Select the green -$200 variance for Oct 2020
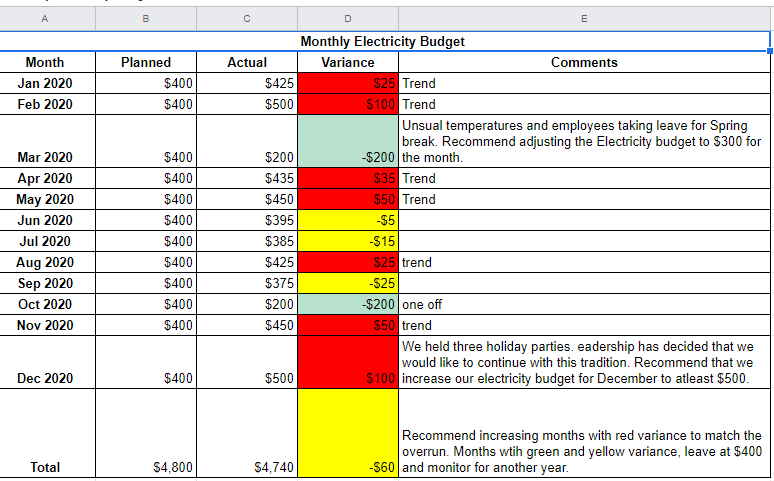Image resolution: width=774 pixels, height=481 pixels. [x=348, y=304]
